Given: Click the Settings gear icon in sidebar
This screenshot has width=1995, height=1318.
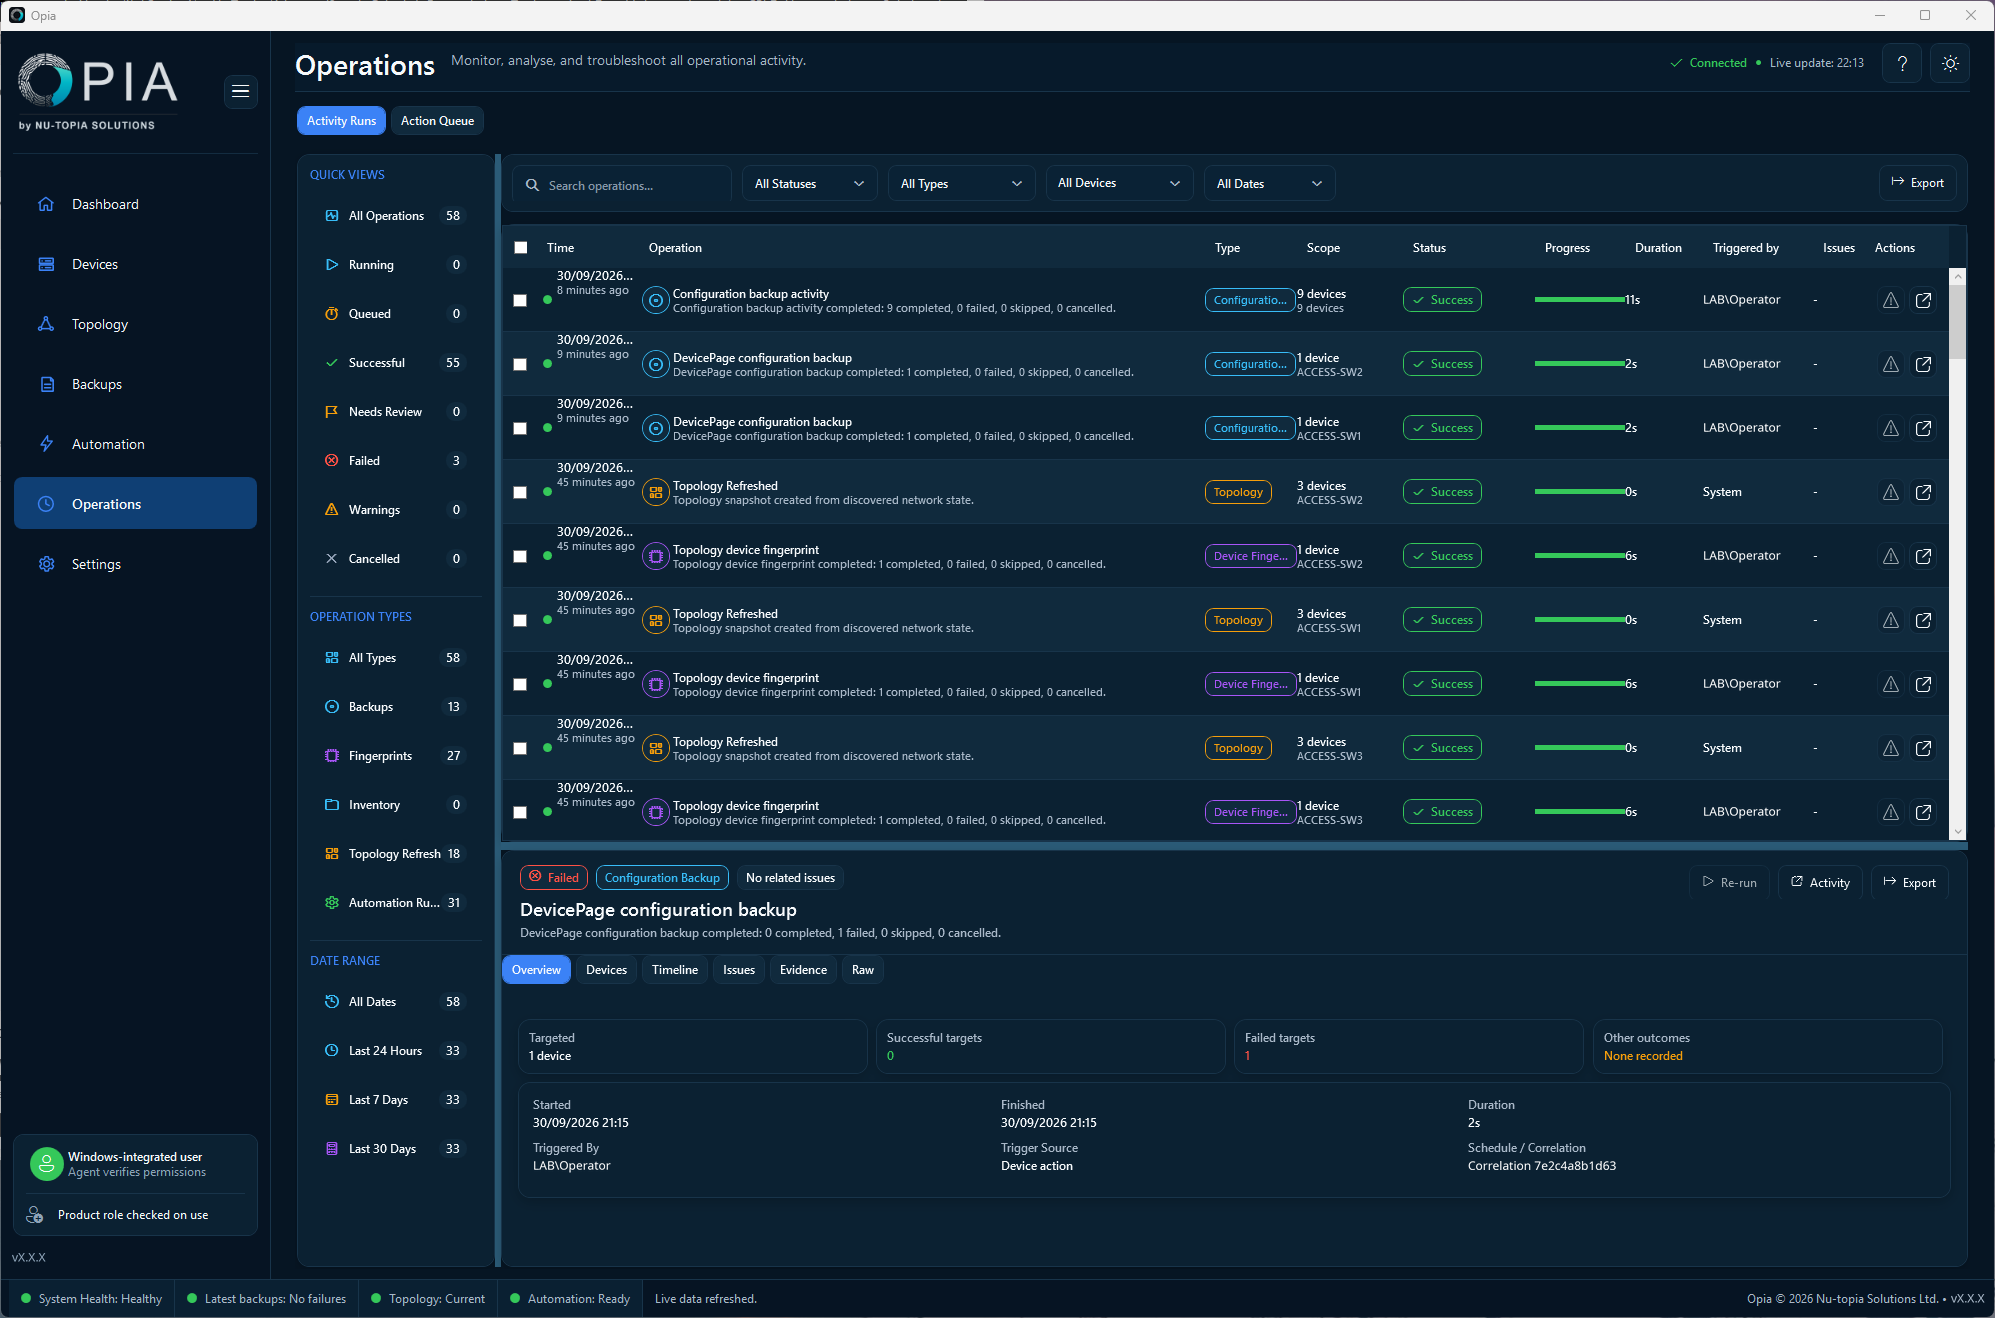Looking at the screenshot, I should pos(46,564).
